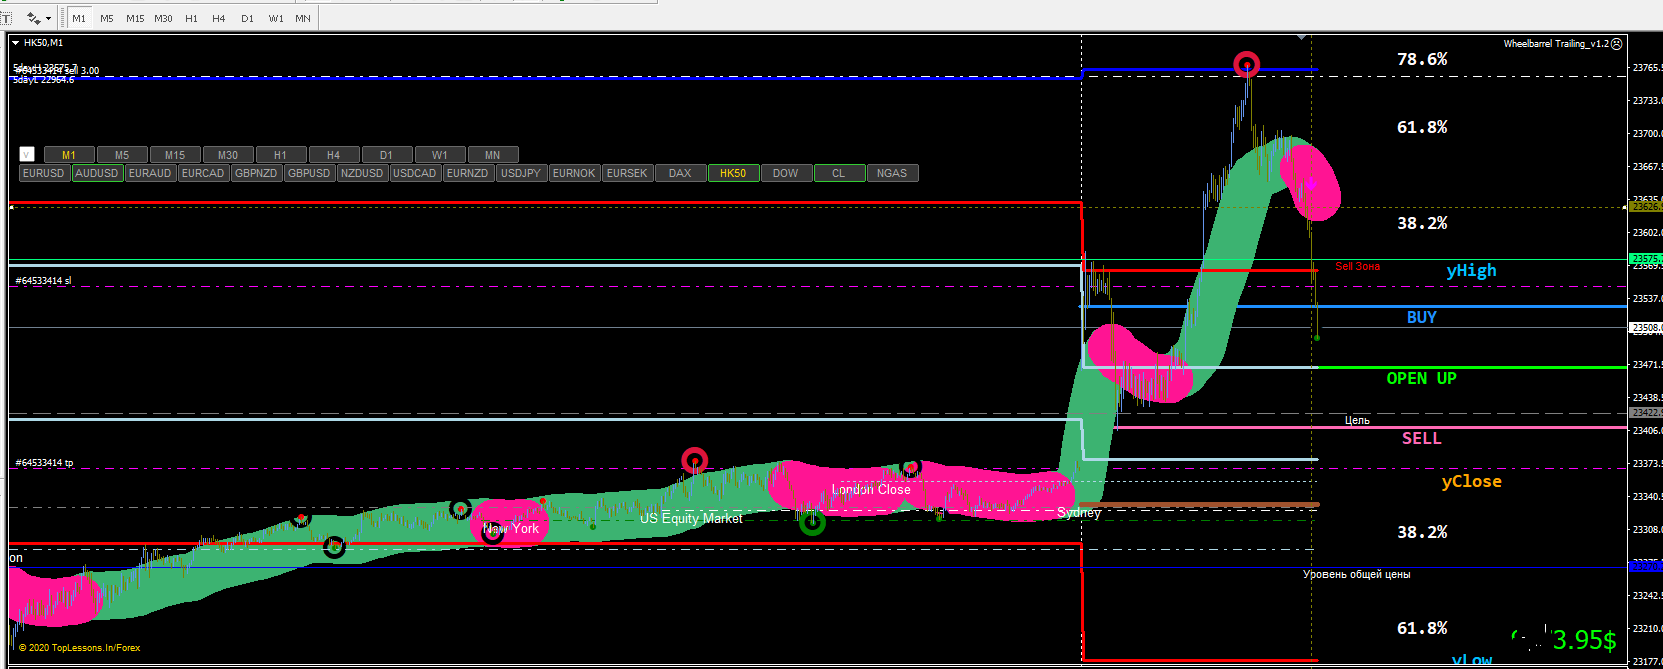The height and width of the screenshot is (669, 1663).
Task: Click the H1 panel button on chart
Action: [x=281, y=155]
